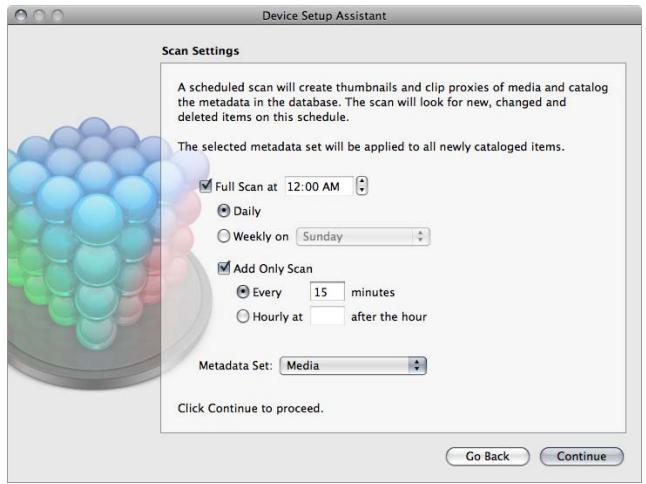Click the 15 minutes input field
The height and width of the screenshot is (484, 646).
coord(327,292)
